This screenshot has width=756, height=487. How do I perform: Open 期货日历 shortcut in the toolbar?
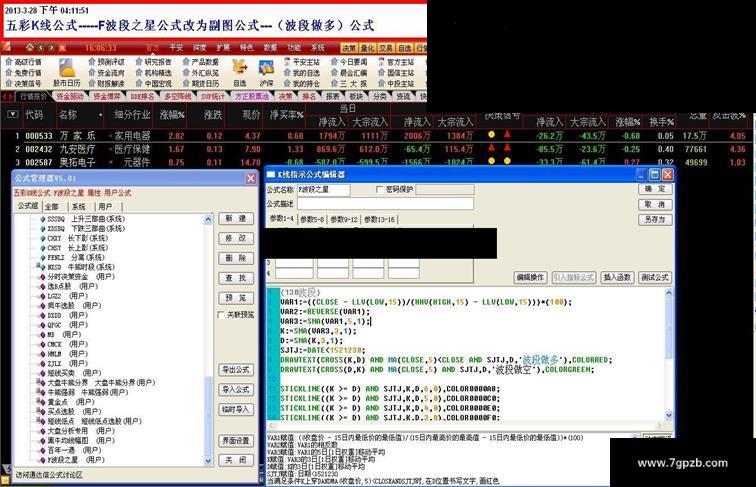click(x=201, y=83)
